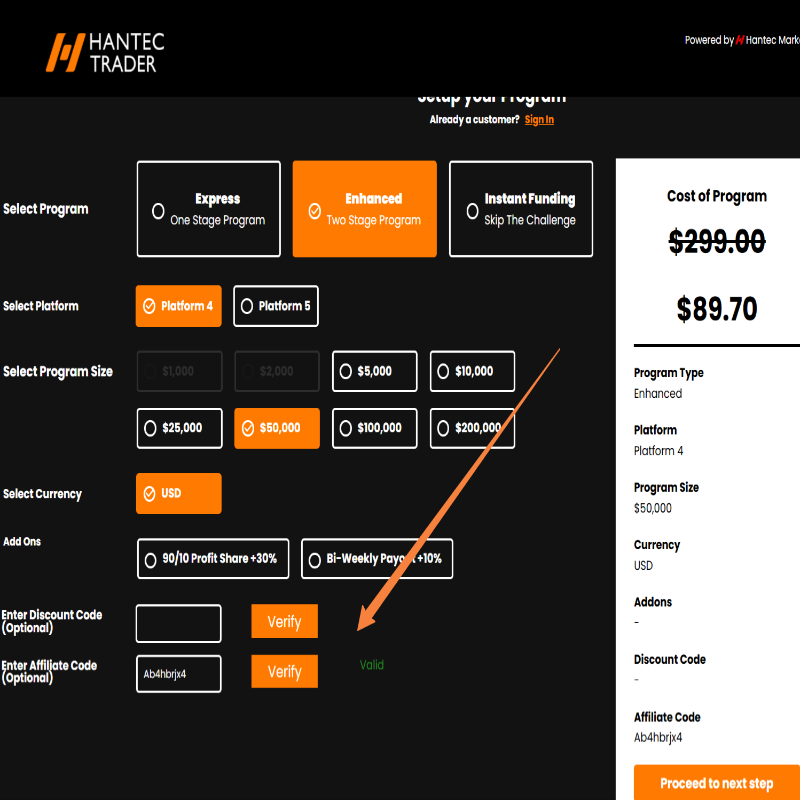Click the Addons label in the summary
This screenshot has width=800, height=800.
click(x=653, y=602)
